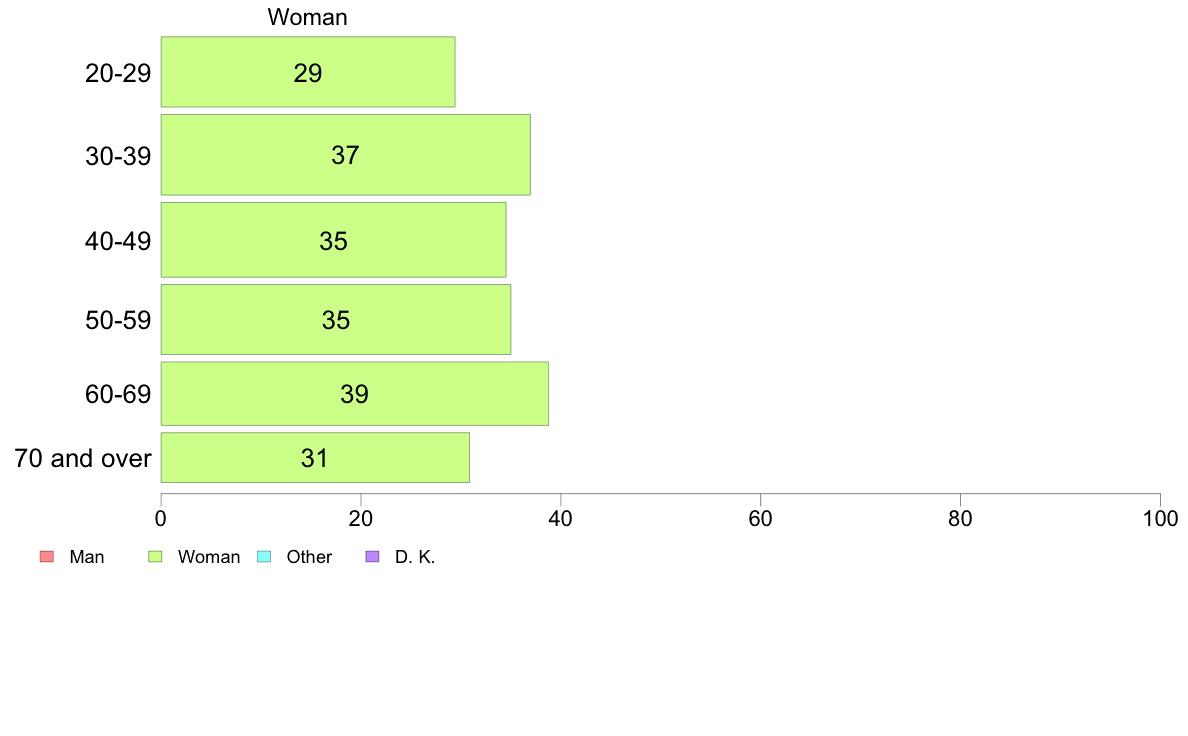Viewport: 1188px width, 736px height.
Task: Select the 30-39 bar showing 37
Action: tap(345, 155)
